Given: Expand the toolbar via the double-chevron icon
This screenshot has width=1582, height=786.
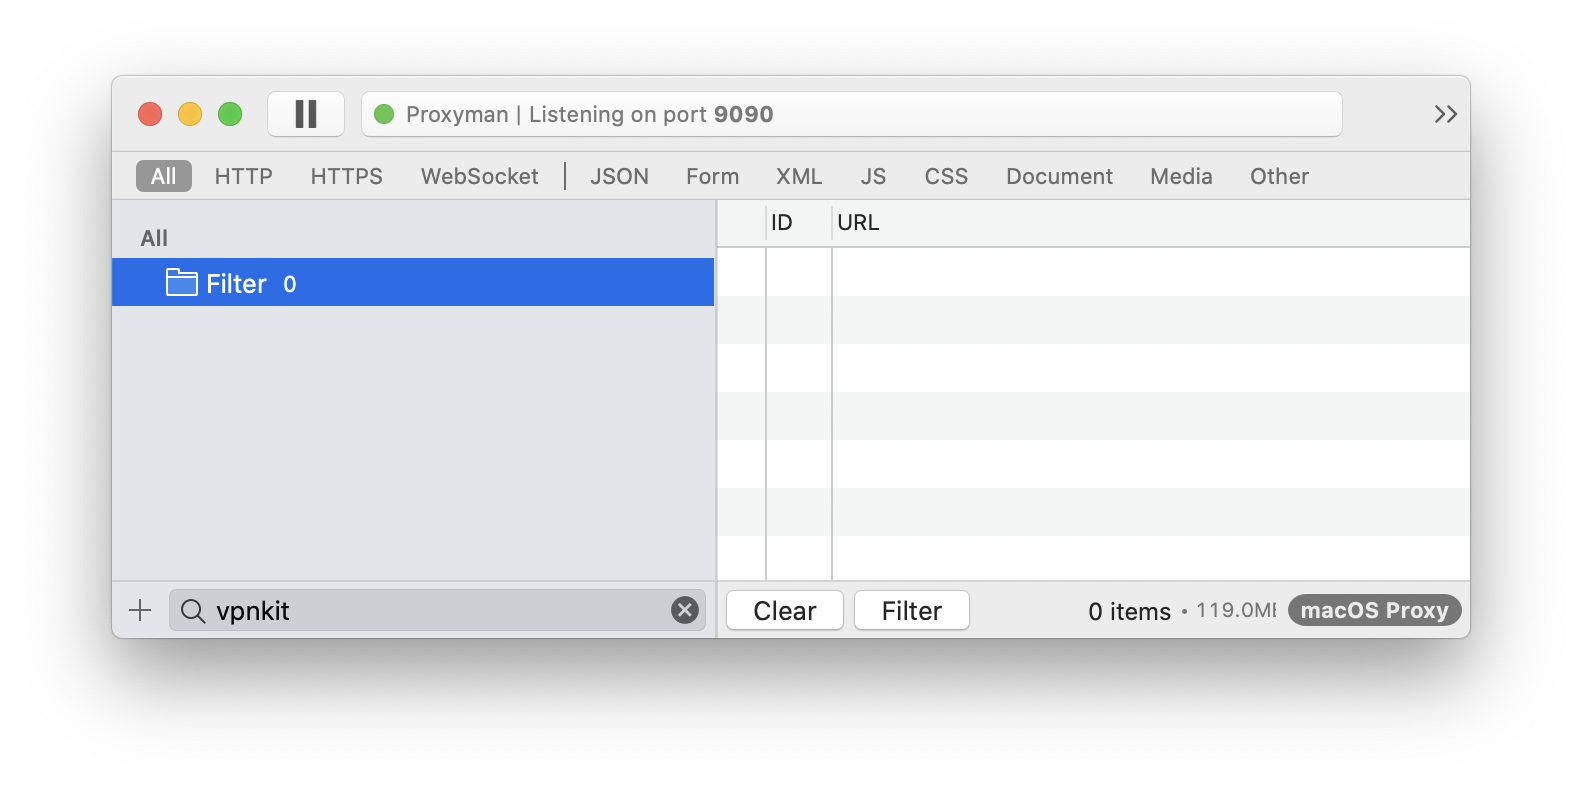Looking at the screenshot, I should [1445, 113].
